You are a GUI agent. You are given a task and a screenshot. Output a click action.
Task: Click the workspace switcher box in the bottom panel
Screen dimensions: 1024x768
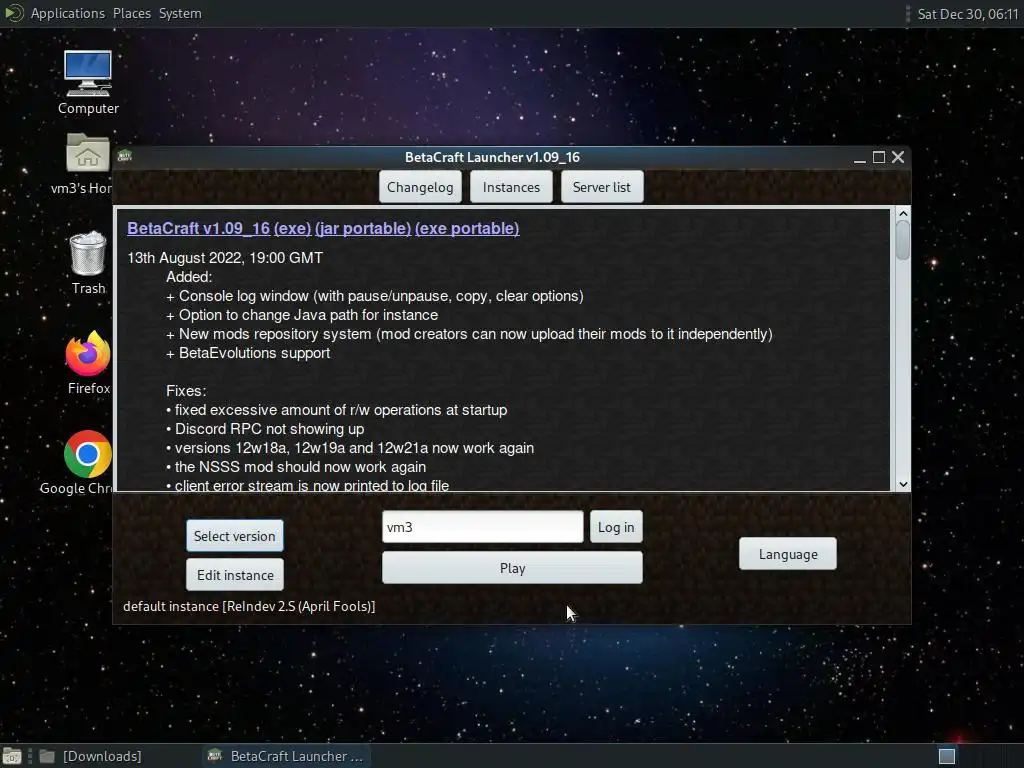[x=947, y=756]
